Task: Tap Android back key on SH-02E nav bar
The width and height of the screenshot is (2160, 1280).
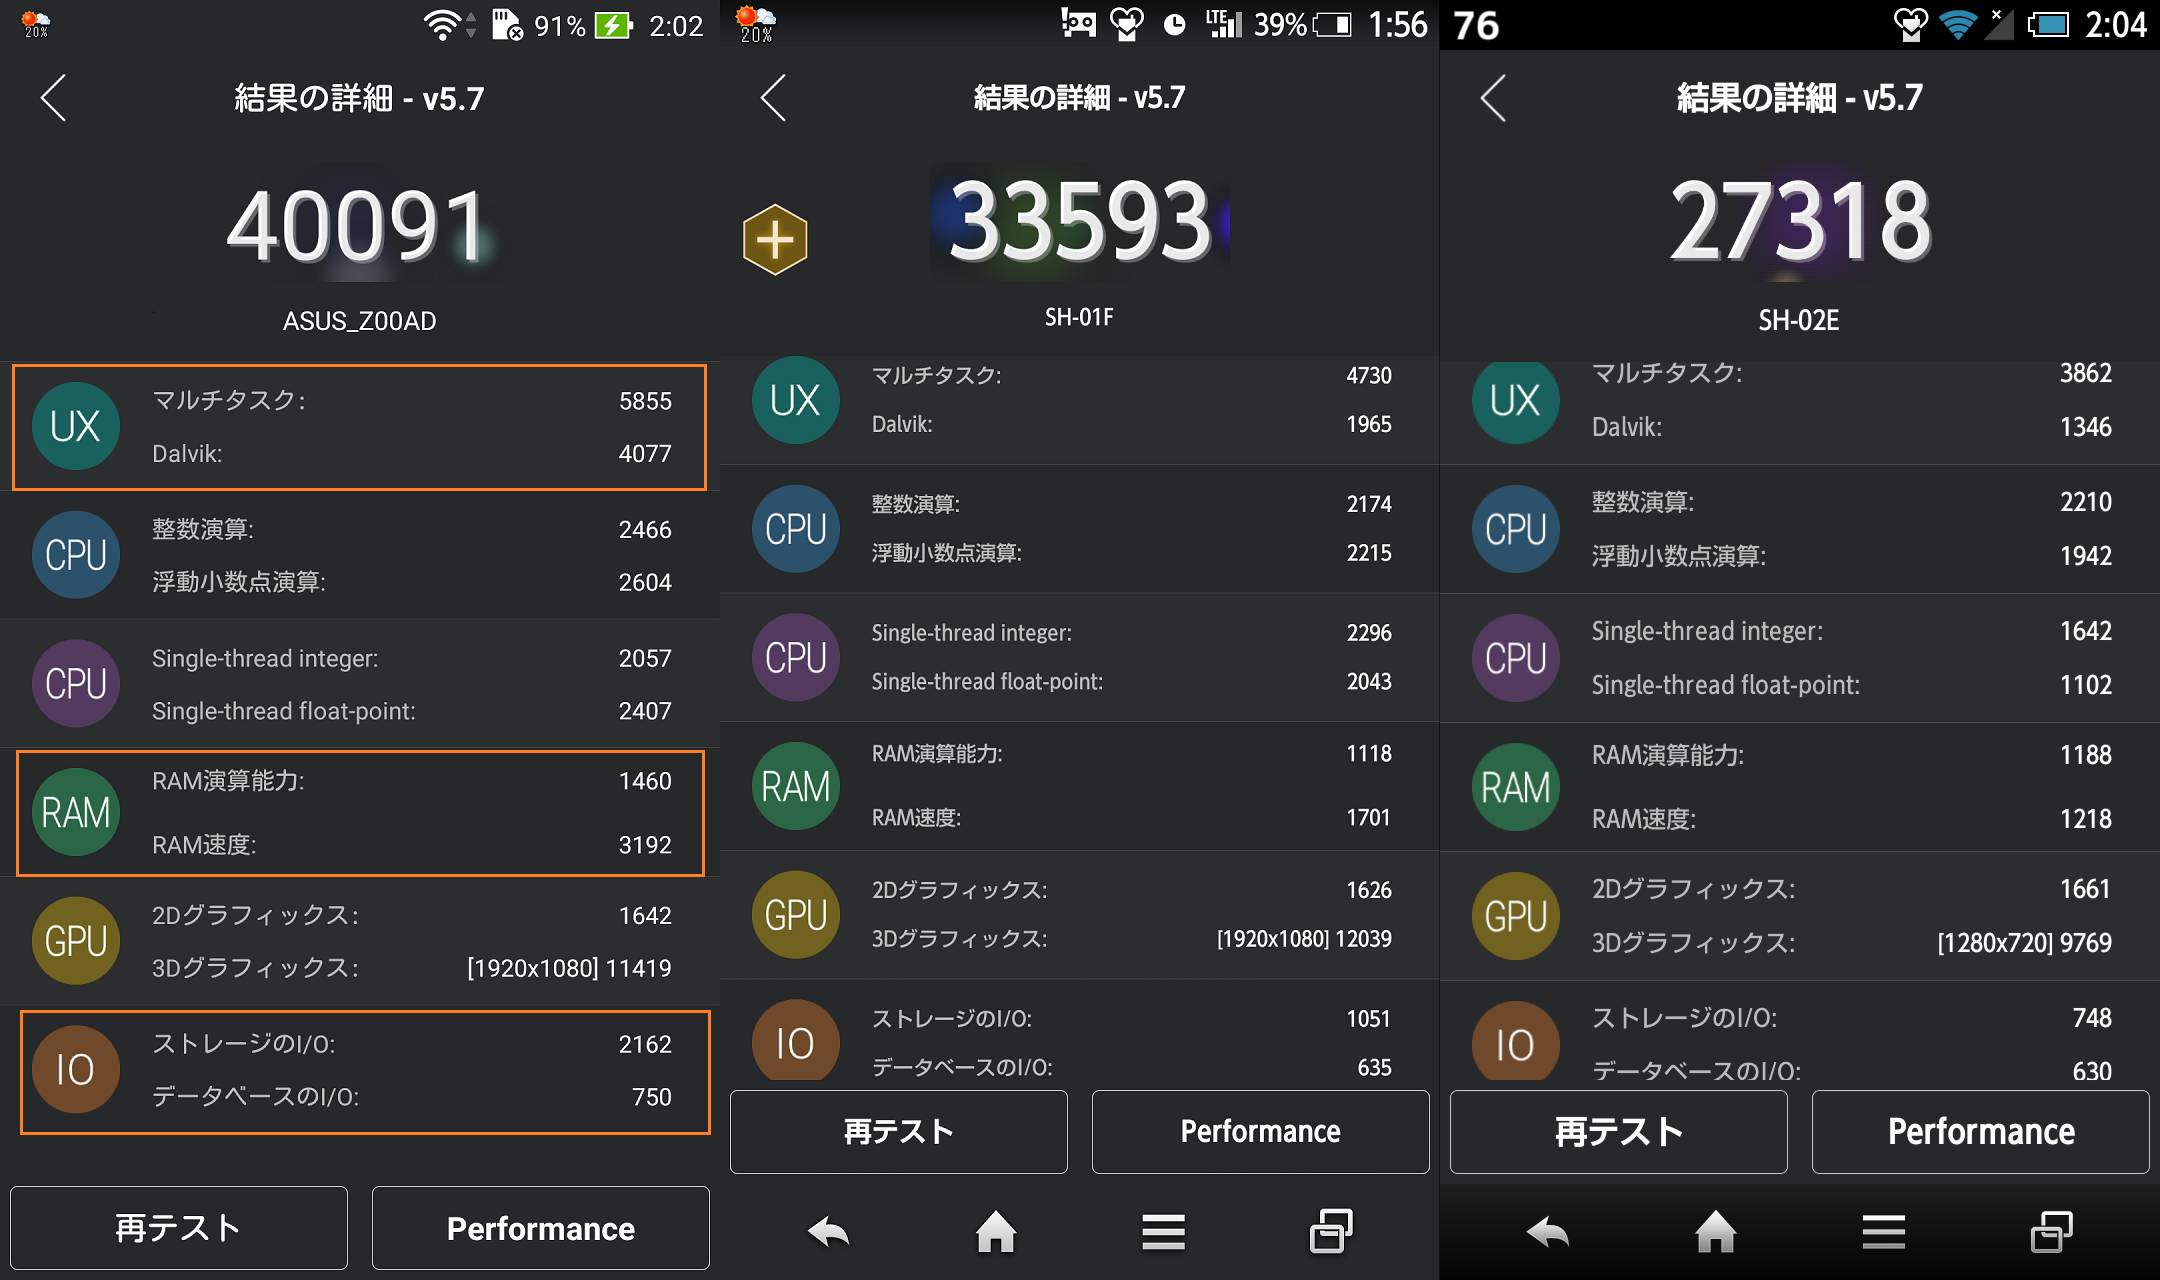Action: [x=1549, y=1232]
